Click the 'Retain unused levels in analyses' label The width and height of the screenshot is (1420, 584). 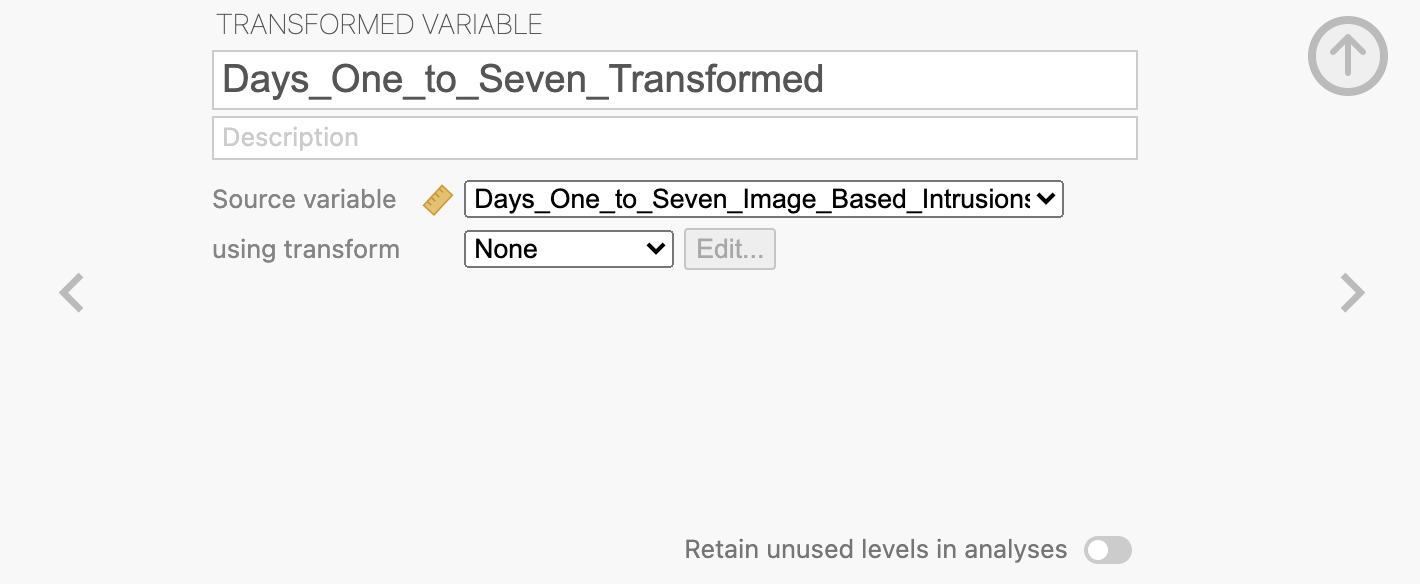pos(876,549)
